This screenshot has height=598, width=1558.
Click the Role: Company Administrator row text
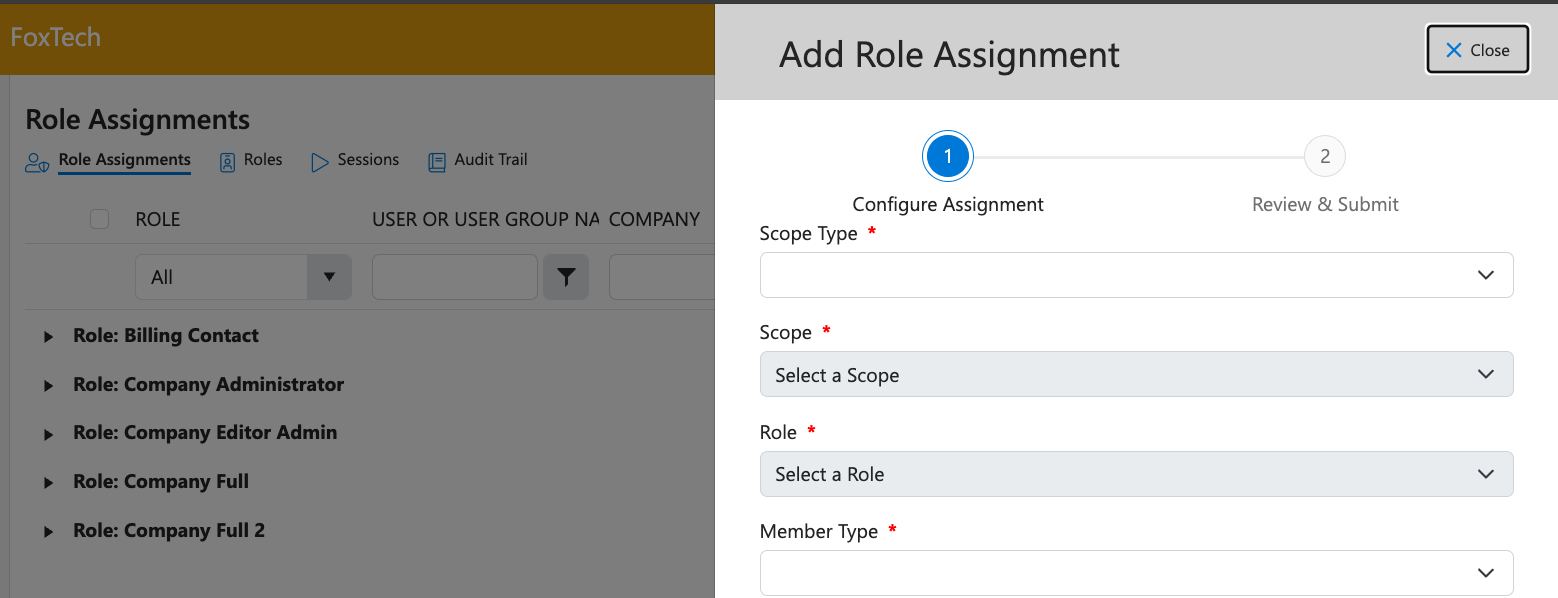click(208, 385)
